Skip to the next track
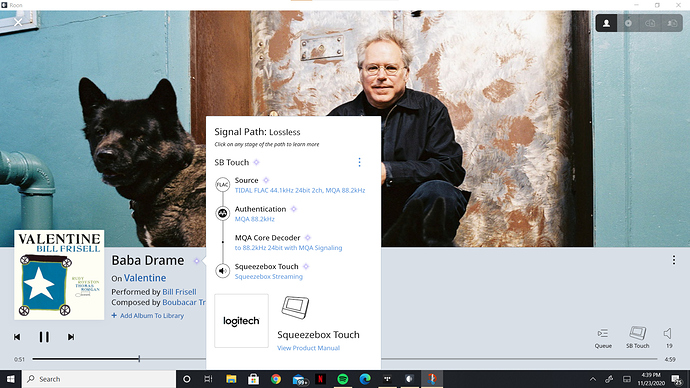This screenshot has height=388, width=690. tap(71, 337)
